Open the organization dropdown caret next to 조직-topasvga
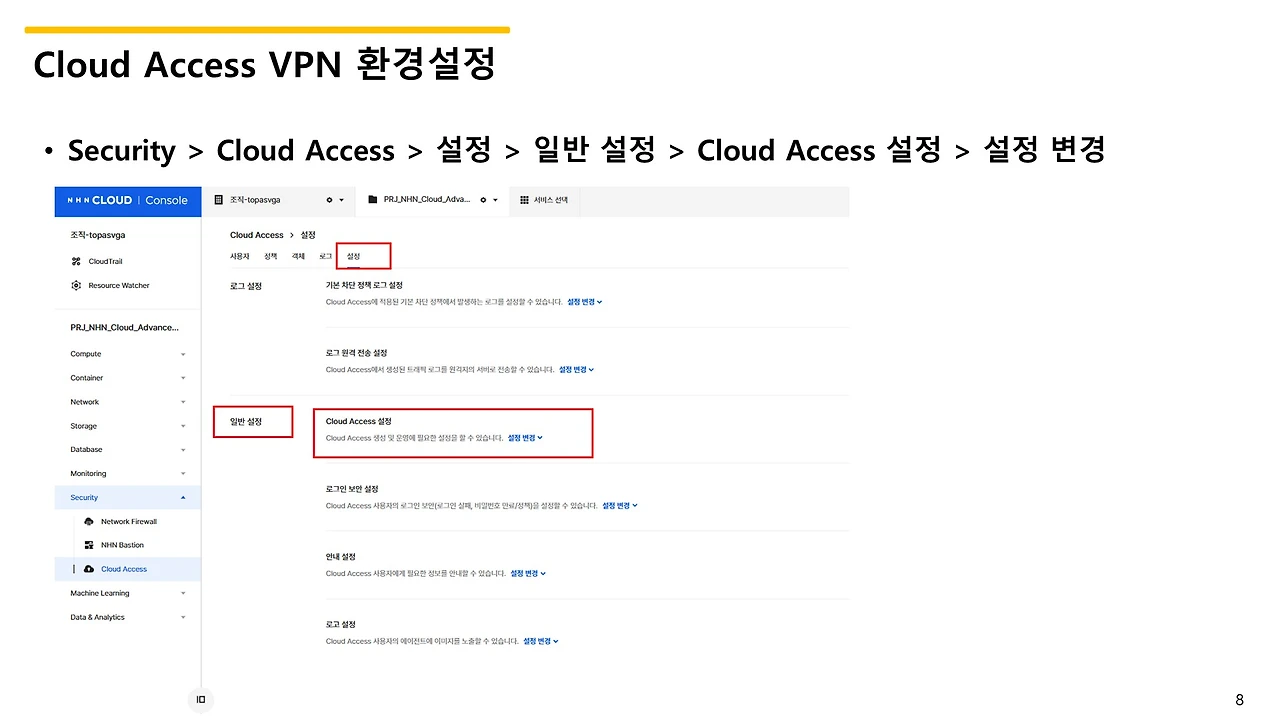The height and width of the screenshot is (720, 1280). (342, 200)
